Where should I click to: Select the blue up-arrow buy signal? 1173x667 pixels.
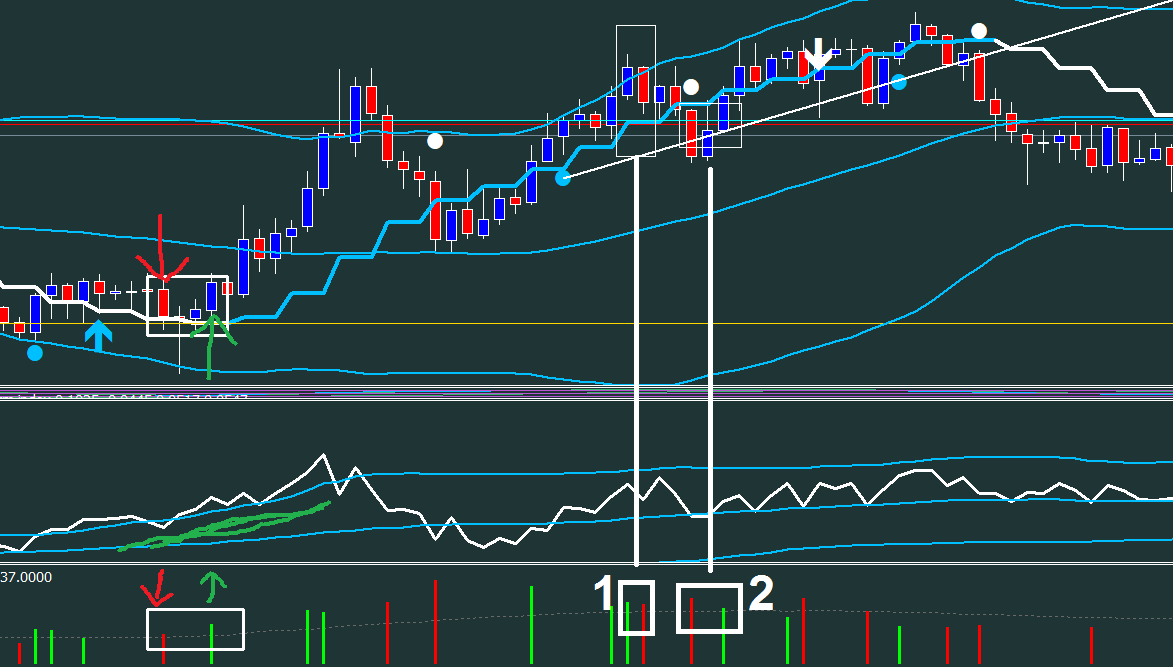click(x=98, y=336)
